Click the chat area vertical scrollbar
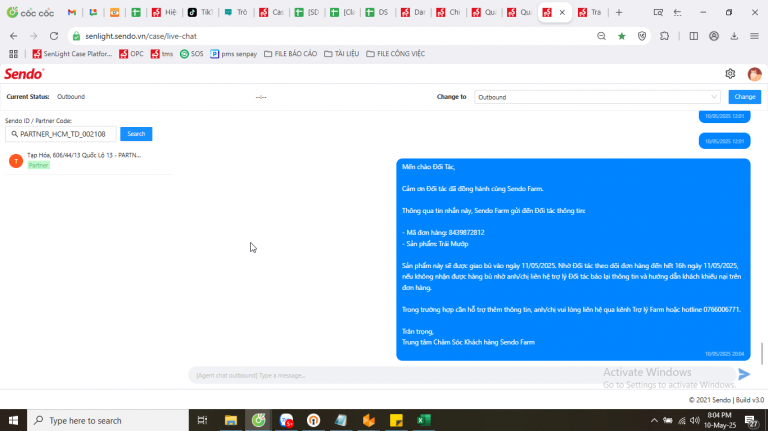 pos(762,354)
